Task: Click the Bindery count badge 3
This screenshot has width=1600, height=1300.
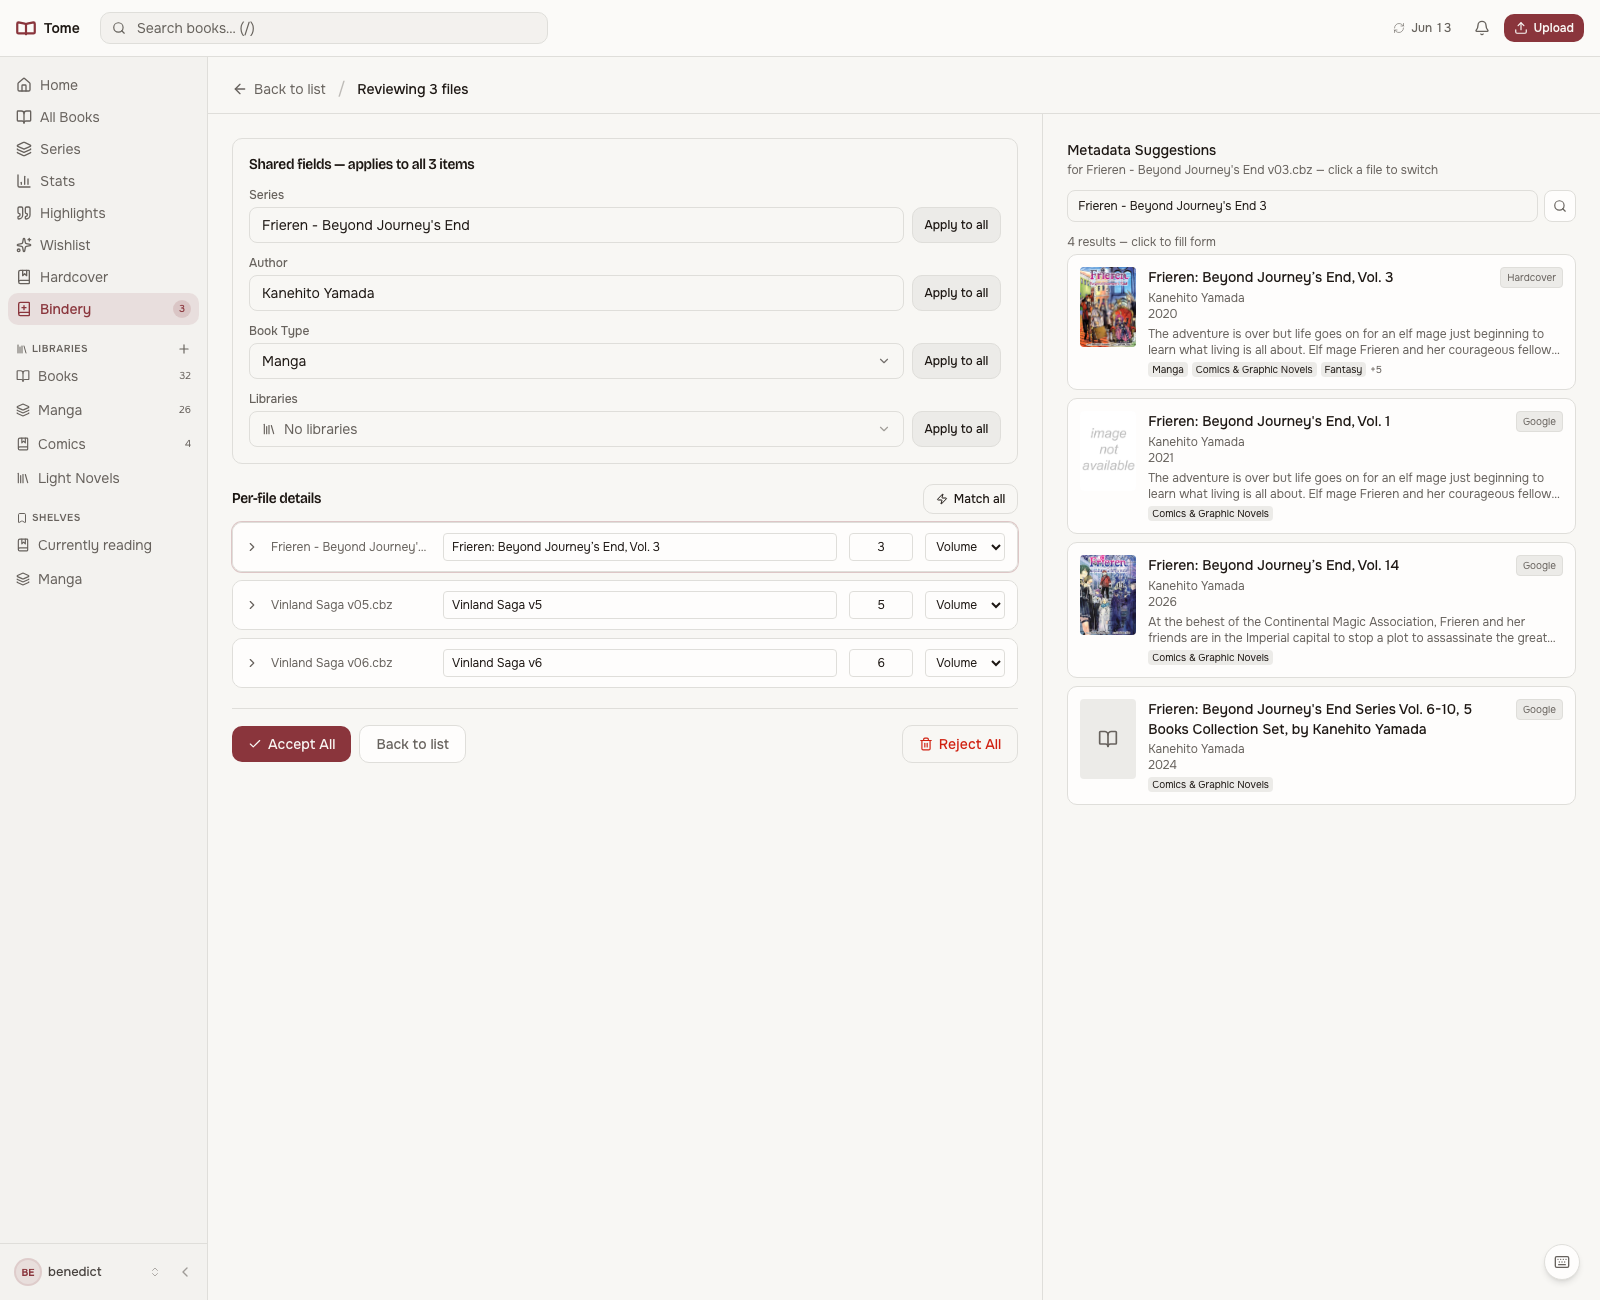Action: (x=182, y=309)
